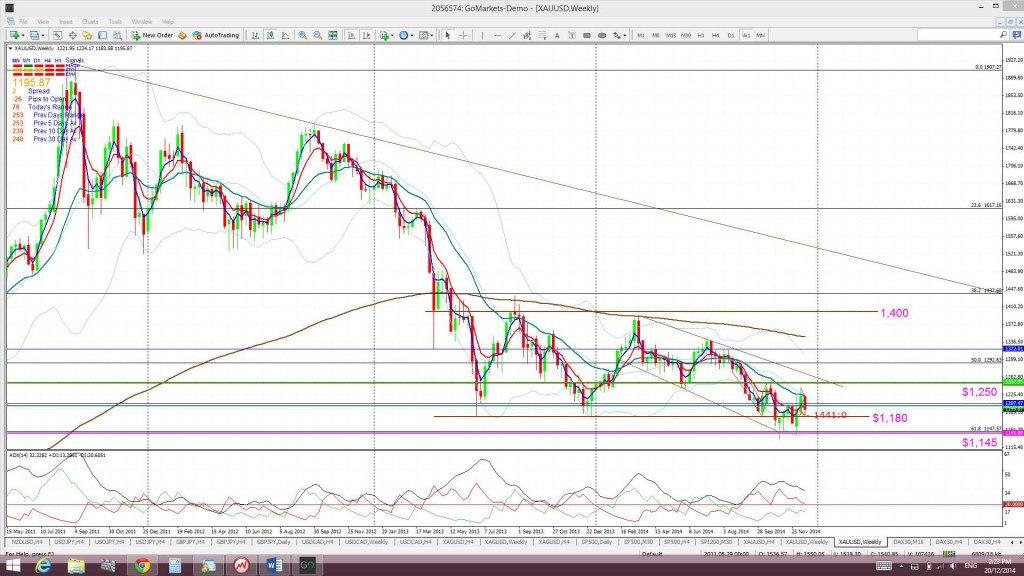Switch timeframe to D1
Screen dimensions: 1024x576
click(731, 35)
